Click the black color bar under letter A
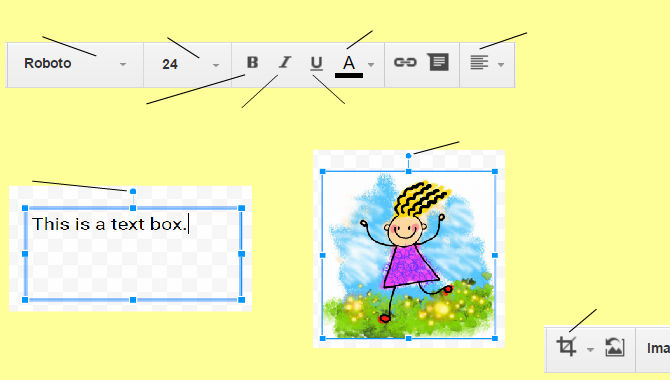This screenshot has width=670, height=380. click(x=349, y=75)
